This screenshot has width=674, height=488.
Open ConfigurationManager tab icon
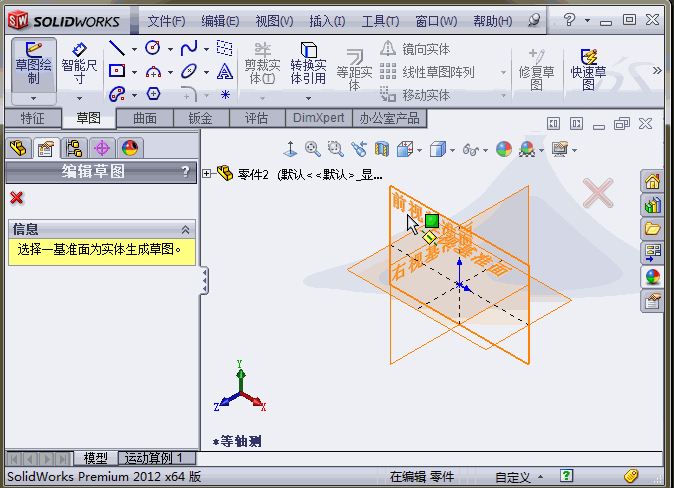(x=74, y=148)
